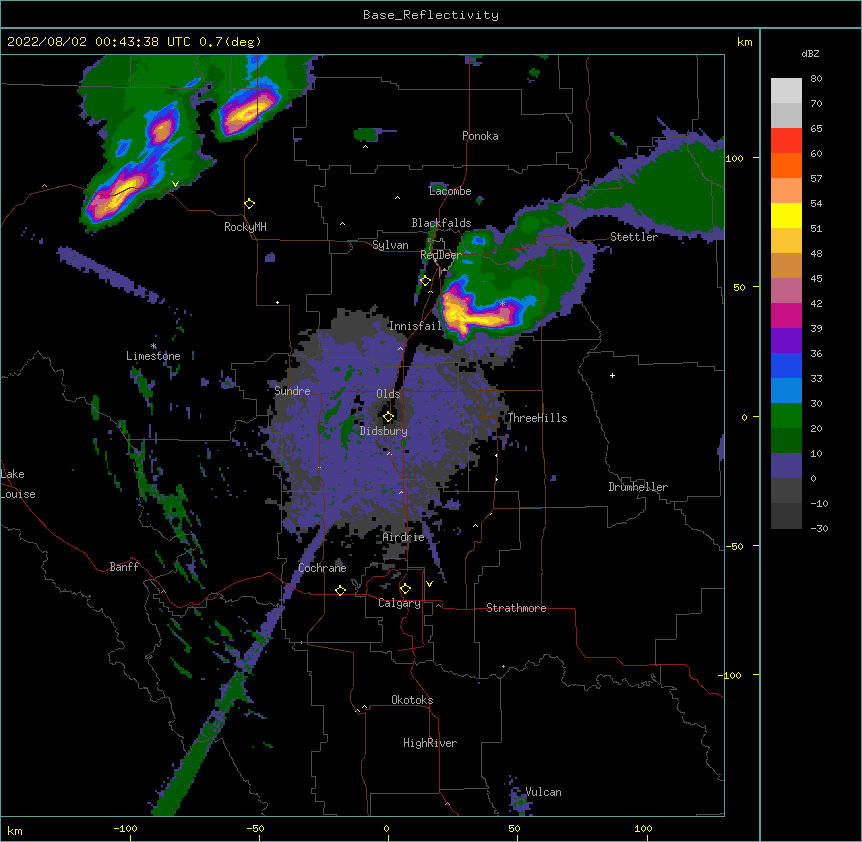Click the yellow diamond marker near RockyMH
This screenshot has height=842, width=862.
(250, 204)
